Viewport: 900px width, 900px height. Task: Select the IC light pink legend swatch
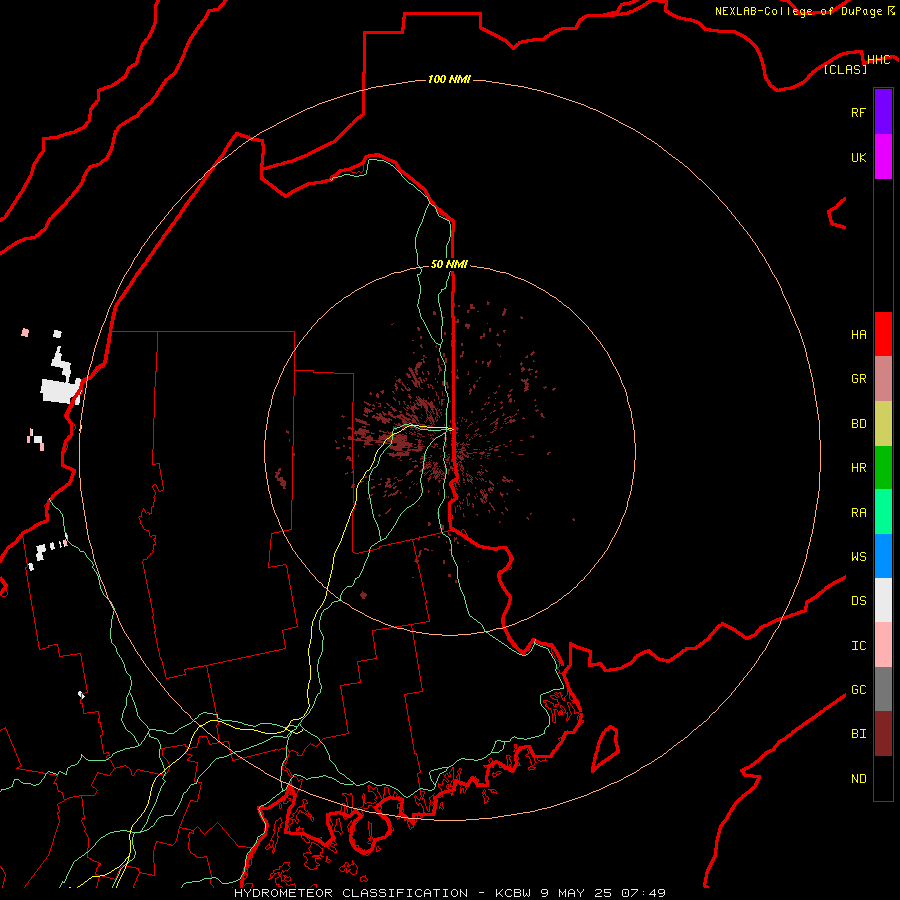coord(883,645)
